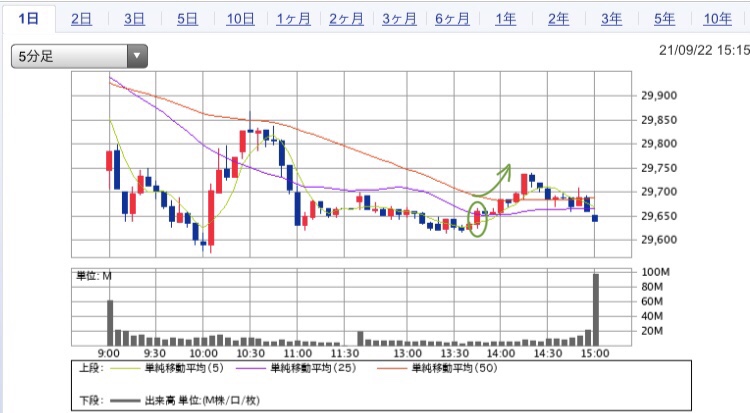Screen dimensions: 750x413
Task: Click the 9:00 time axis label
Action: click(109, 354)
